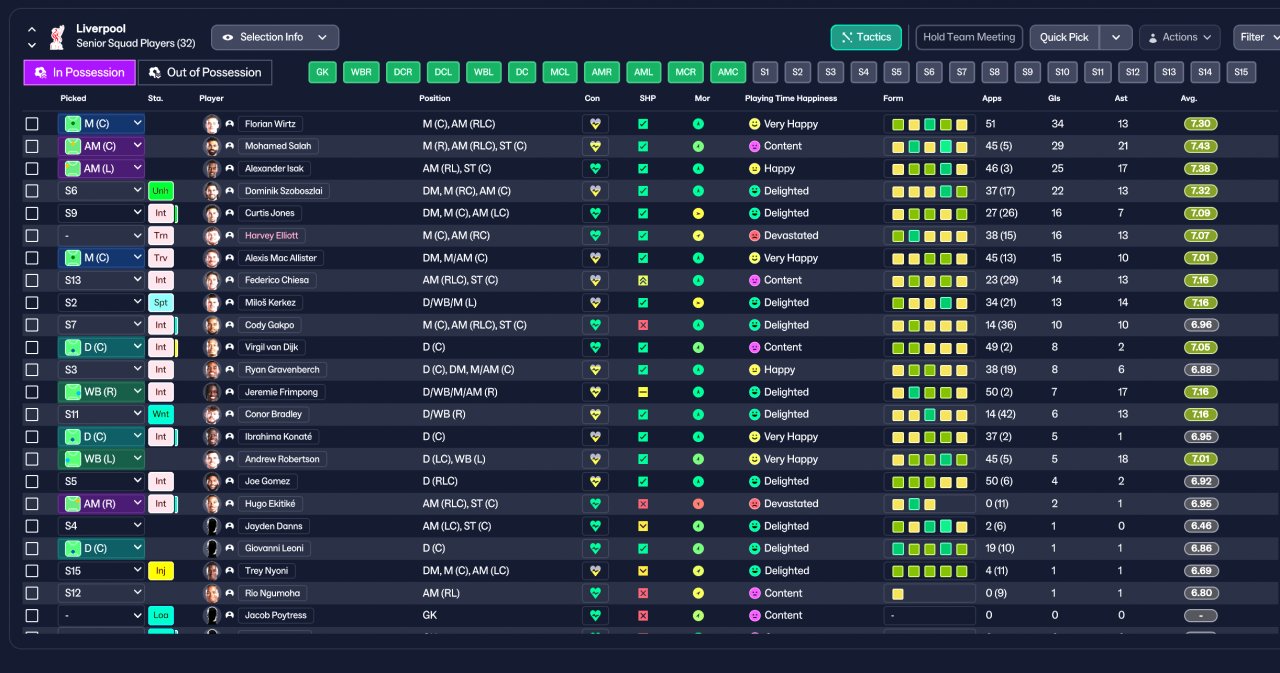Tick the checkbox for Curtis Jones
This screenshot has height=673, width=1280.
[32, 213]
